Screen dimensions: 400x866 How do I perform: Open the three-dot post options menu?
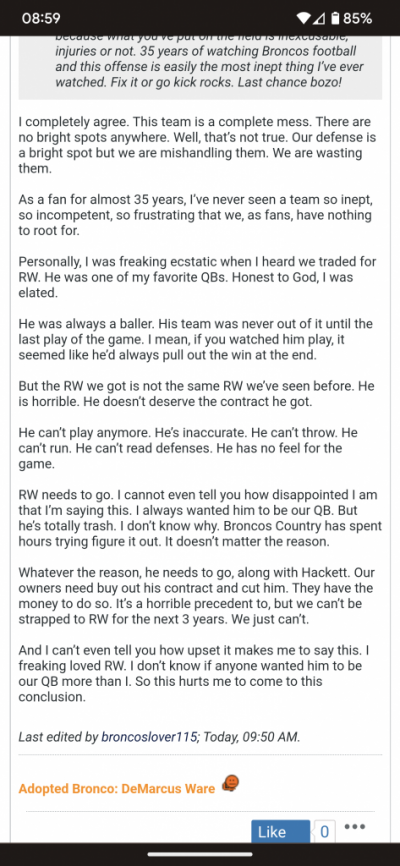click(355, 827)
